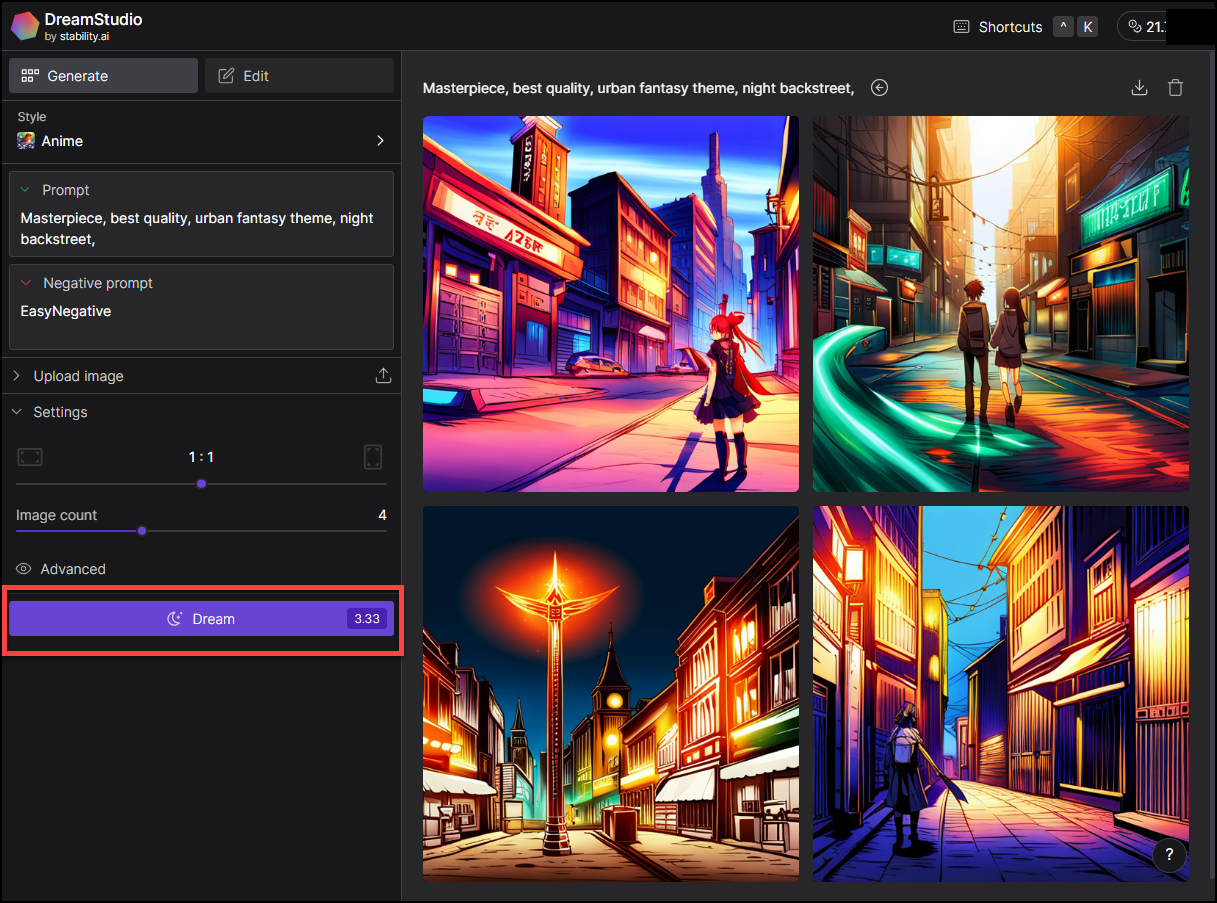Download the generated image set
The width and height of the screenshot is (1217, 903).
click(1139, 88)
